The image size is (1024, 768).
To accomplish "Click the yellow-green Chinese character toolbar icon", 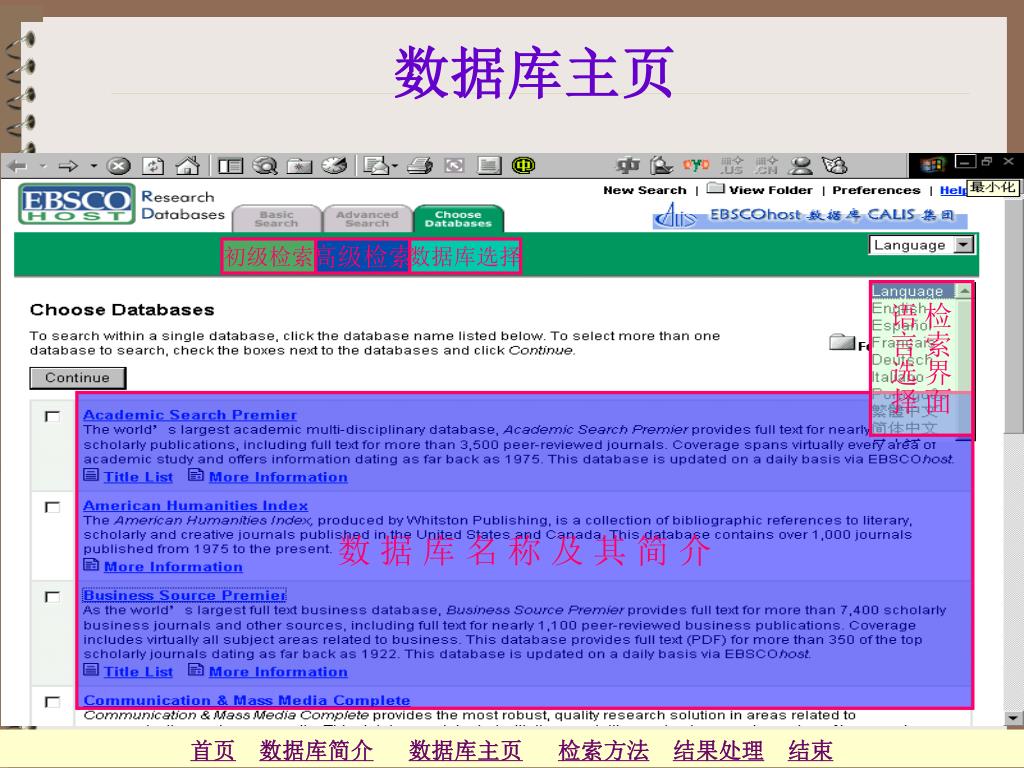I will [x=524, y=166].
